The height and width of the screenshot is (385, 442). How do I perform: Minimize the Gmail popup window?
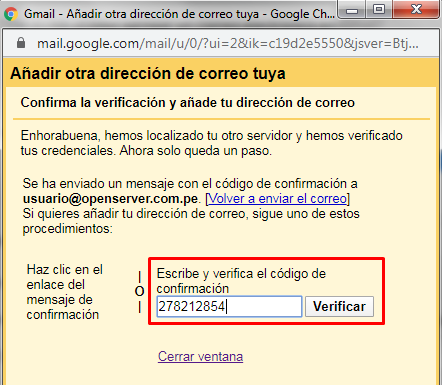(352, 10)
